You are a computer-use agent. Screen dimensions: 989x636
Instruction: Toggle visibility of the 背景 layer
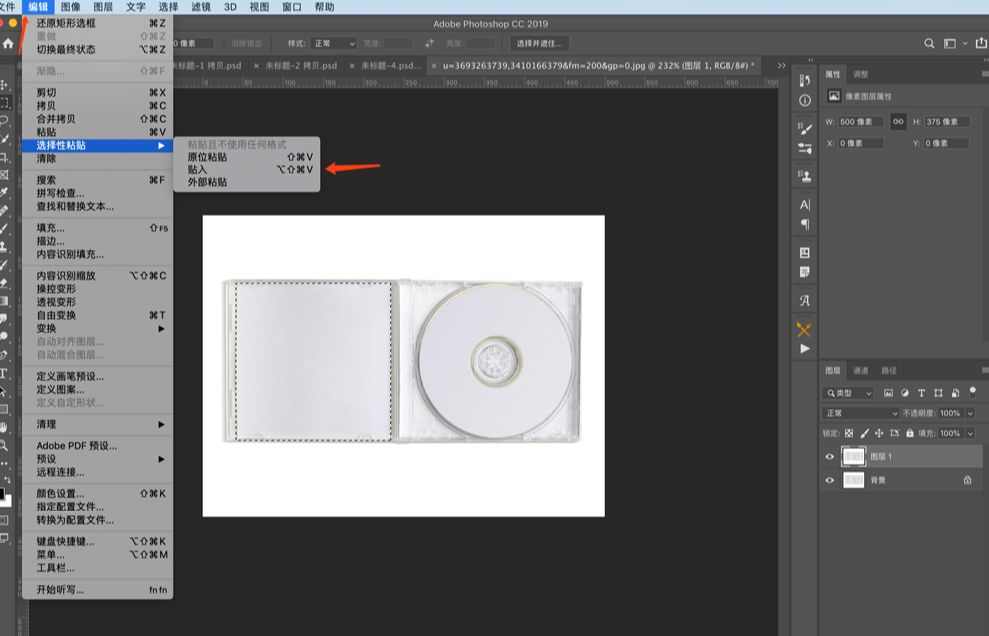tap(829, 479)
